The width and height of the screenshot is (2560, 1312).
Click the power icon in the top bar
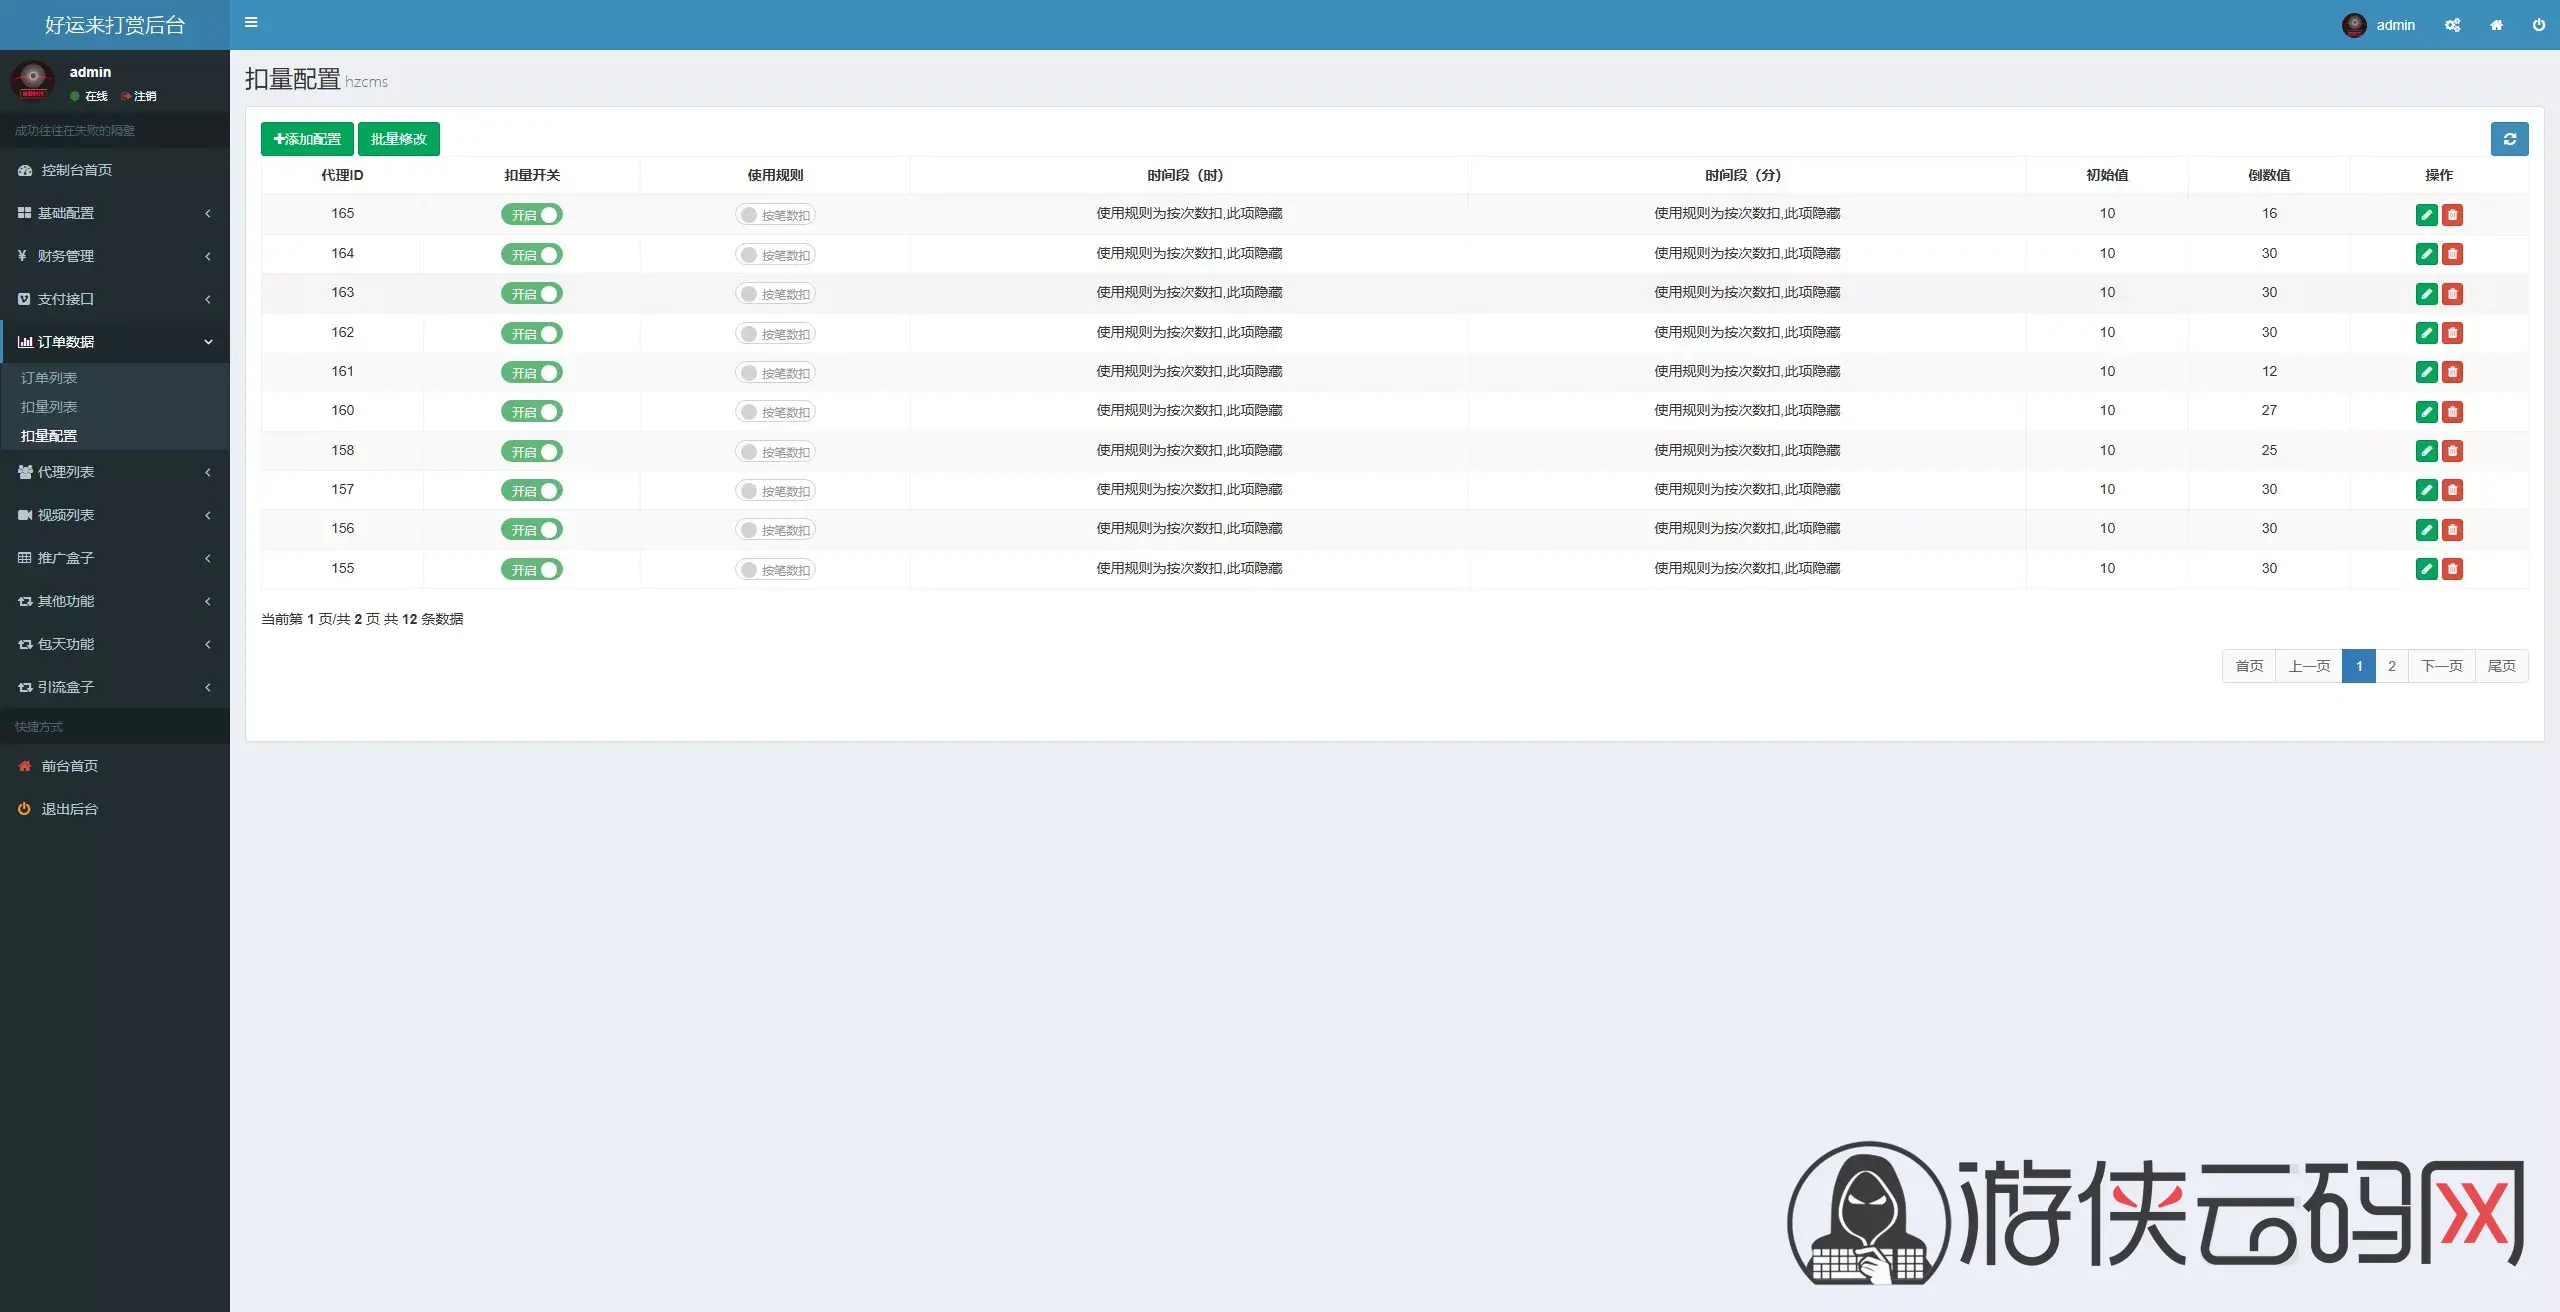click(2538, 25)
